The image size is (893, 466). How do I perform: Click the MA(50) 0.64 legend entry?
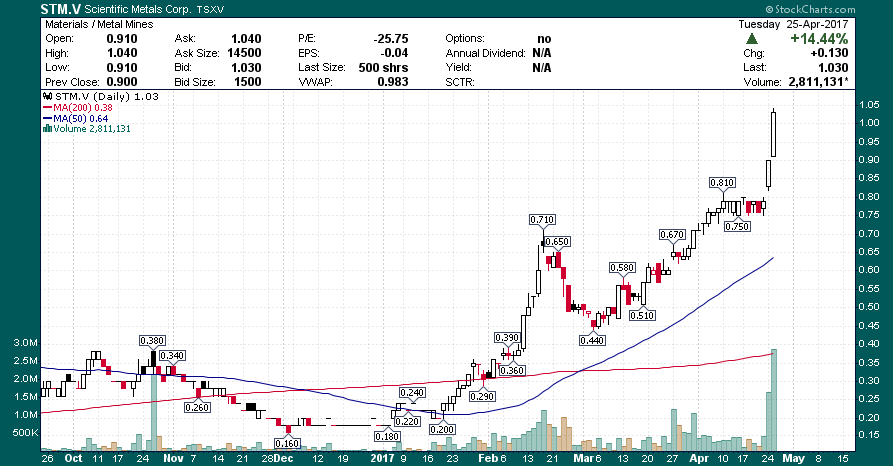(x=76, y=118)
